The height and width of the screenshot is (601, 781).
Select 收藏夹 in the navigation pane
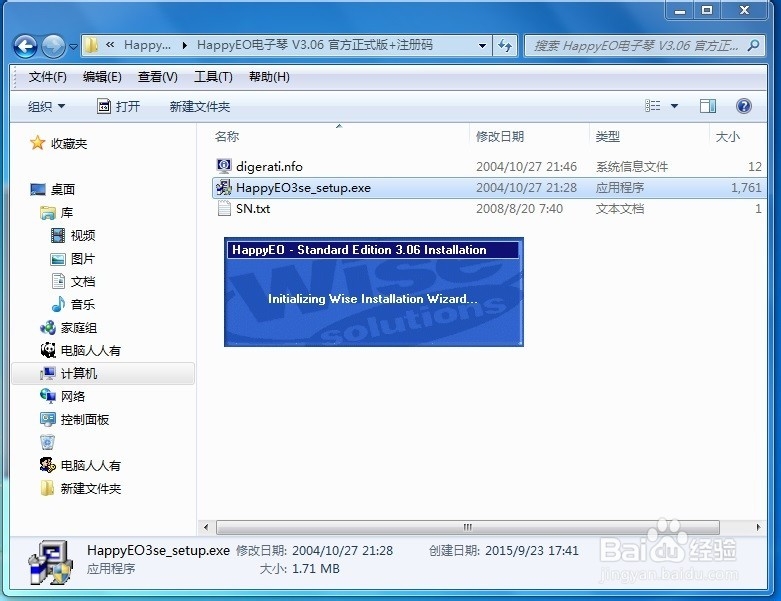click(x=69, y=143)
